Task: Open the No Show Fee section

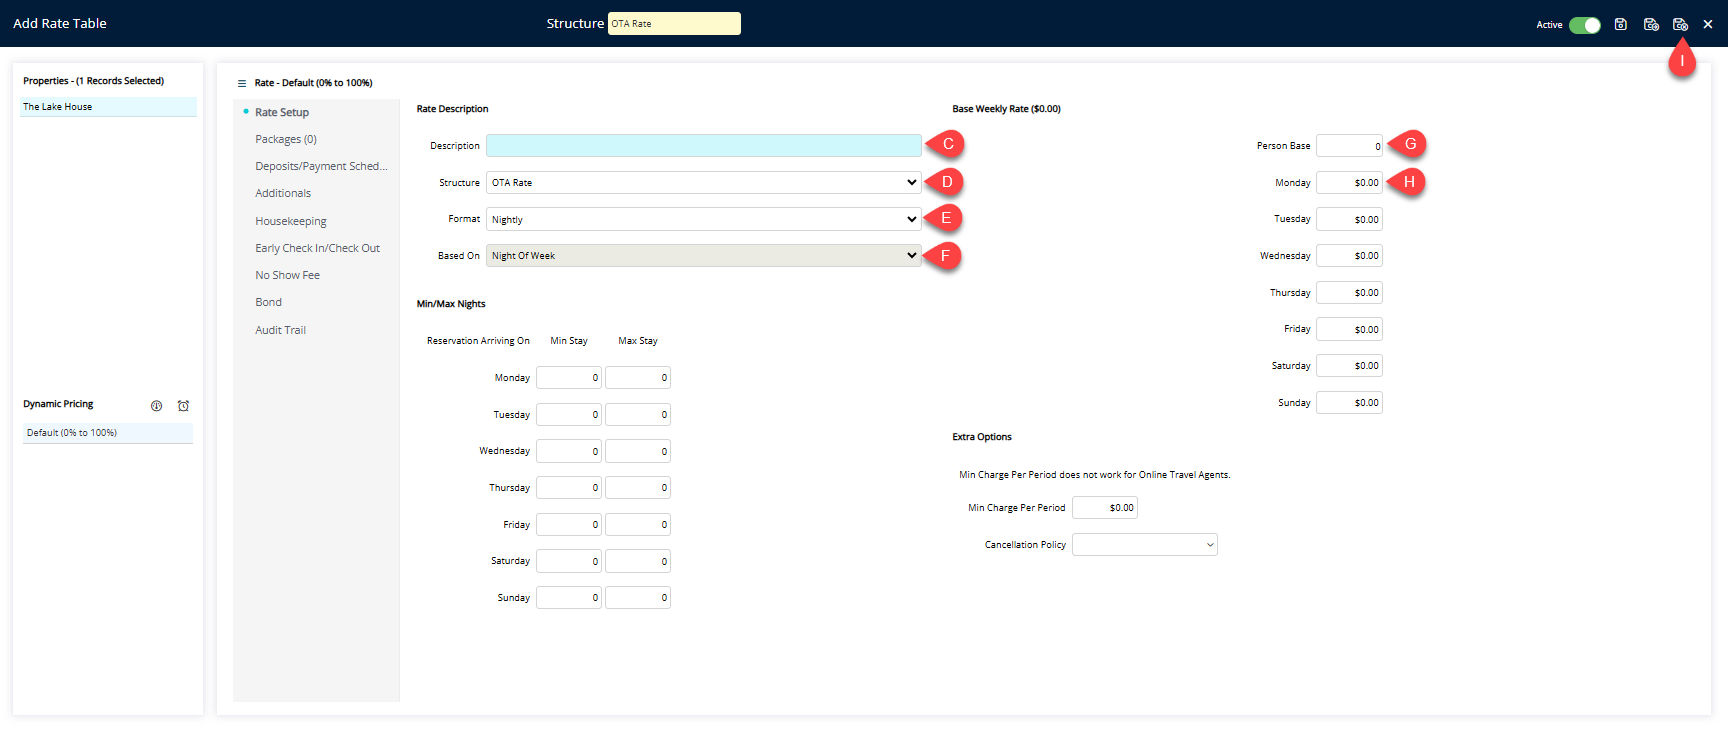Action: click(x=288, y=275)
